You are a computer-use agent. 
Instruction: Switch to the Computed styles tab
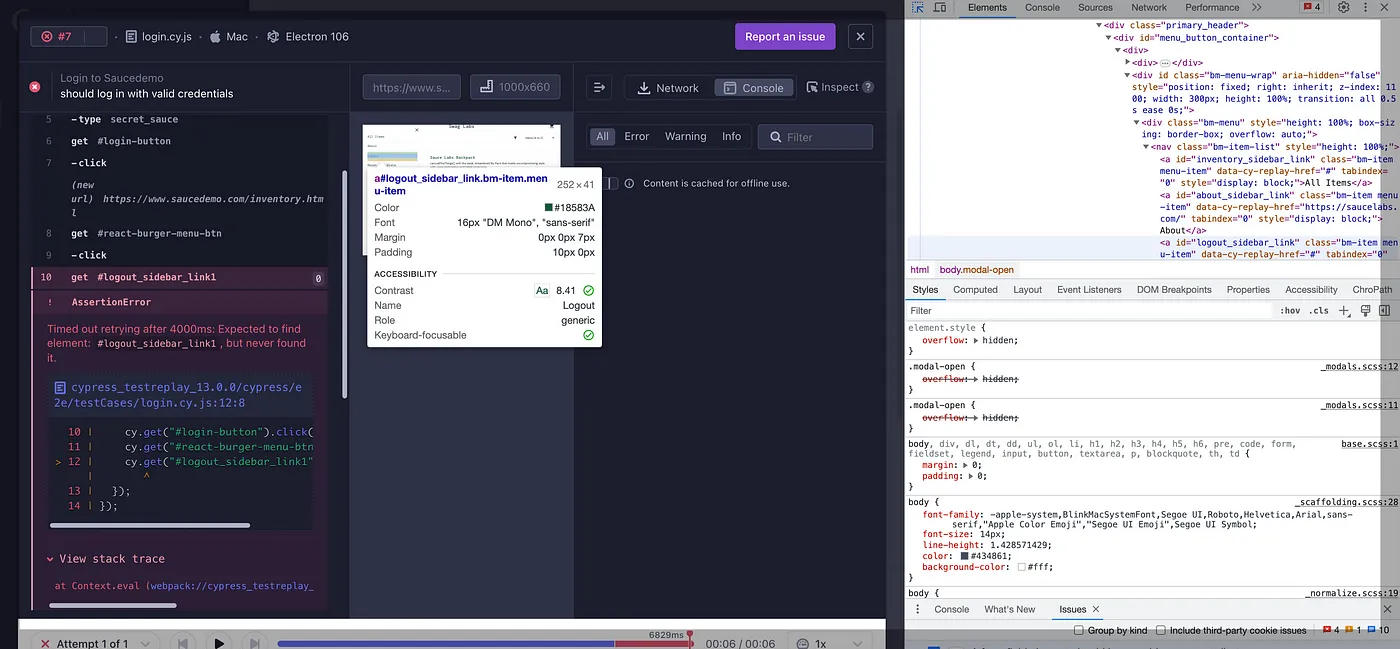coord(975,289)
